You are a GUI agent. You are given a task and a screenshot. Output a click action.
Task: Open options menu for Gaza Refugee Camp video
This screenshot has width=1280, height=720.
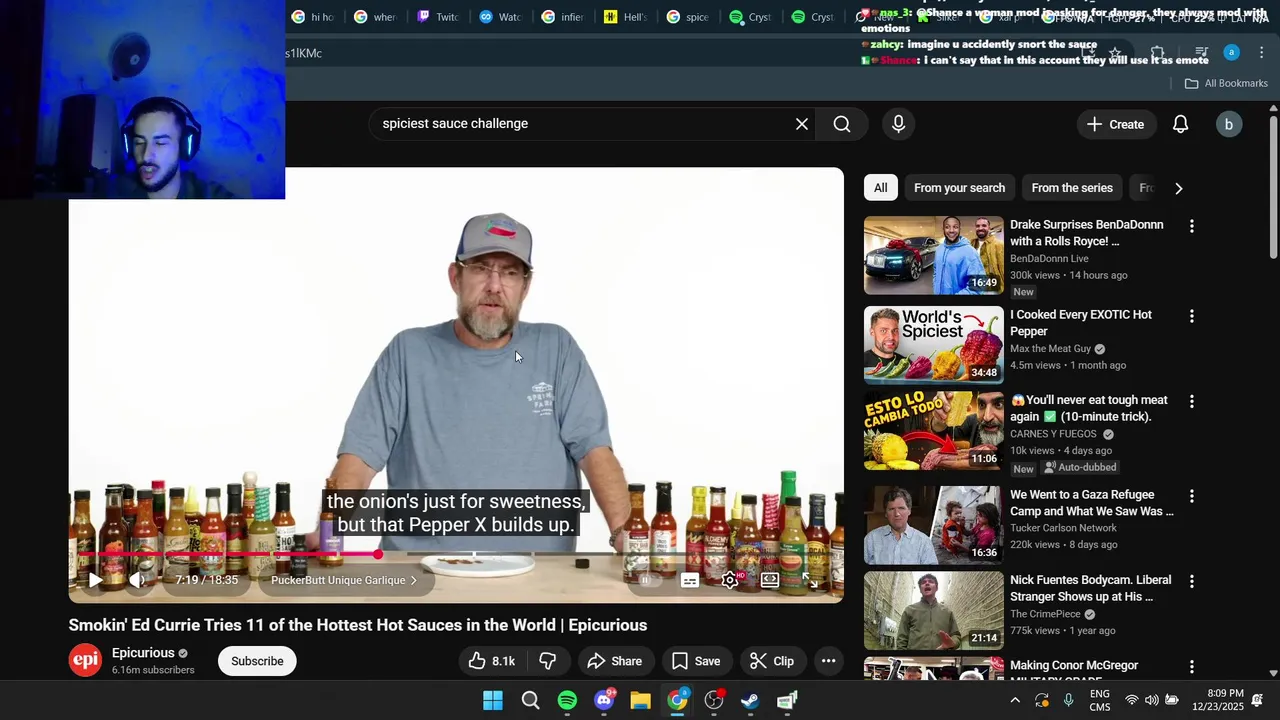[1191, 497]
